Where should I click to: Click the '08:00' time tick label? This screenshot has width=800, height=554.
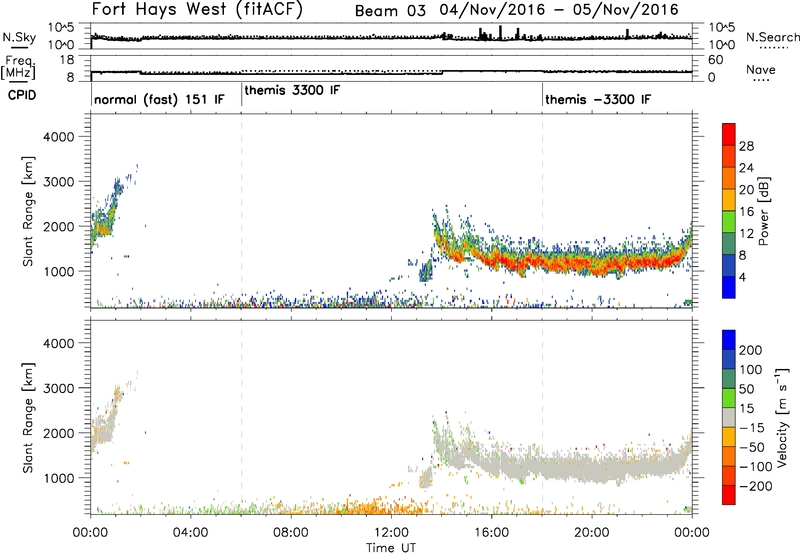(x=291, y=533)
